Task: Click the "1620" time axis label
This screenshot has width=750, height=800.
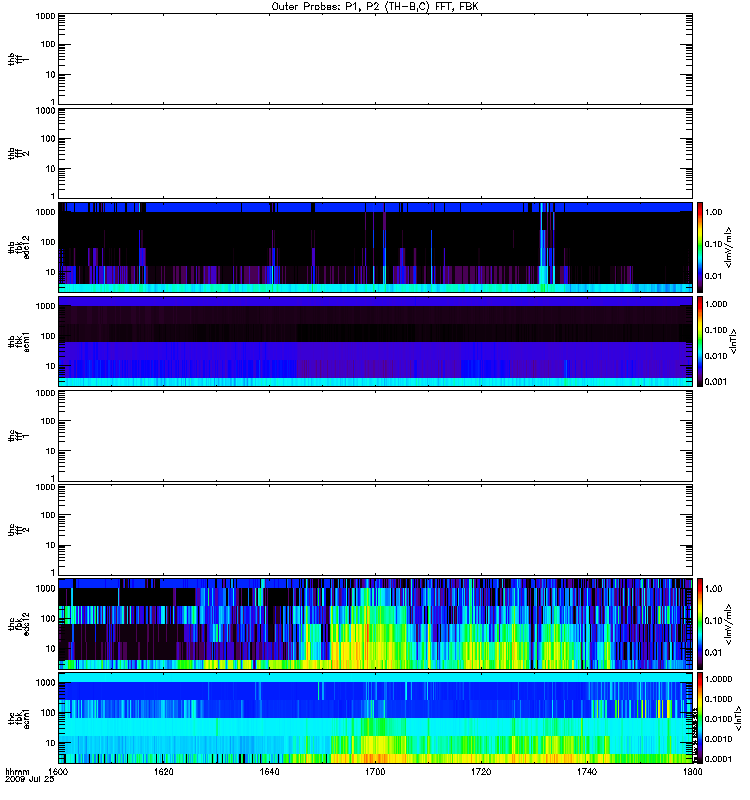Action: (164, 772)
